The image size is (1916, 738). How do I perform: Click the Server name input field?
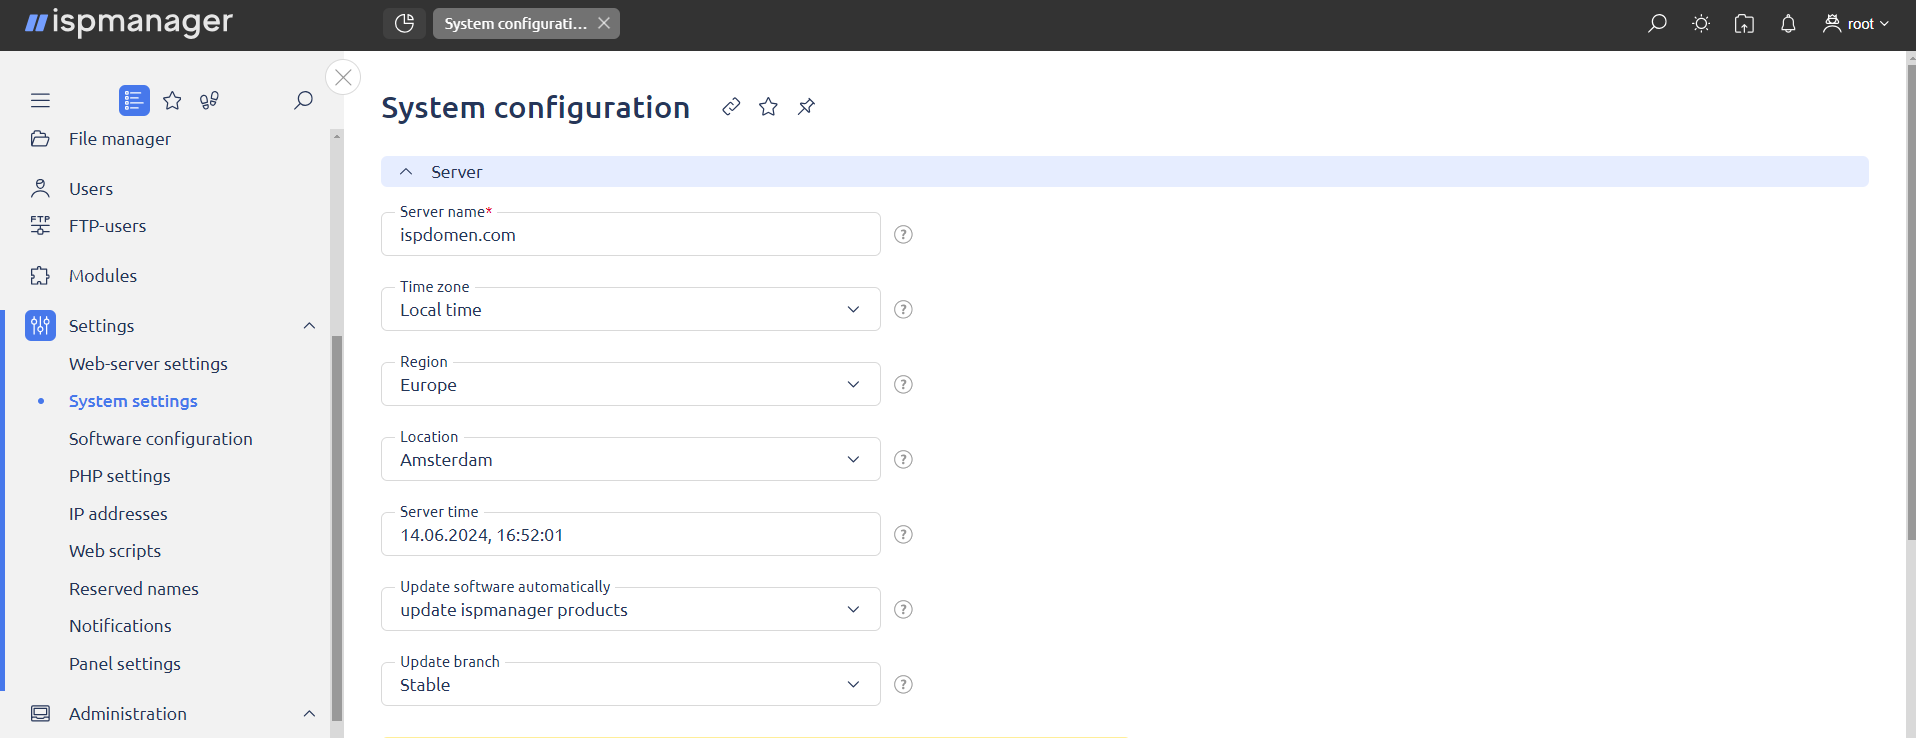[630, 236]
